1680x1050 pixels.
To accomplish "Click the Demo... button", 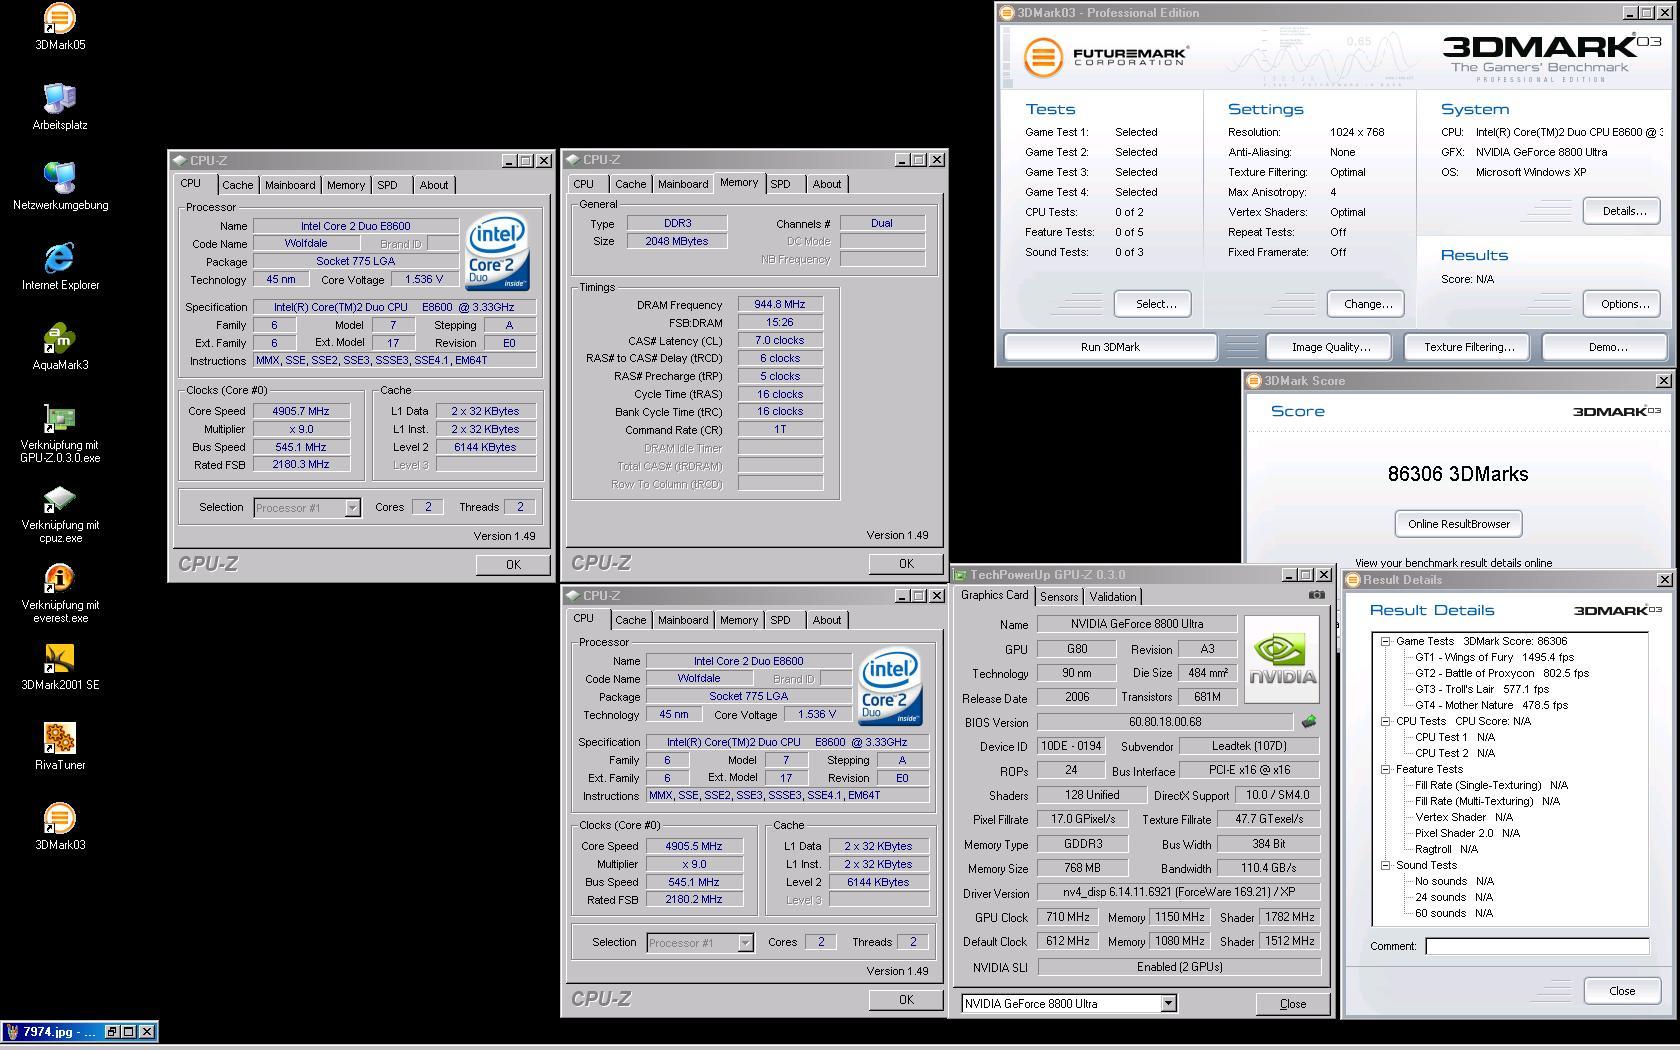I will pyautogui.click(x=1607, y=347).
